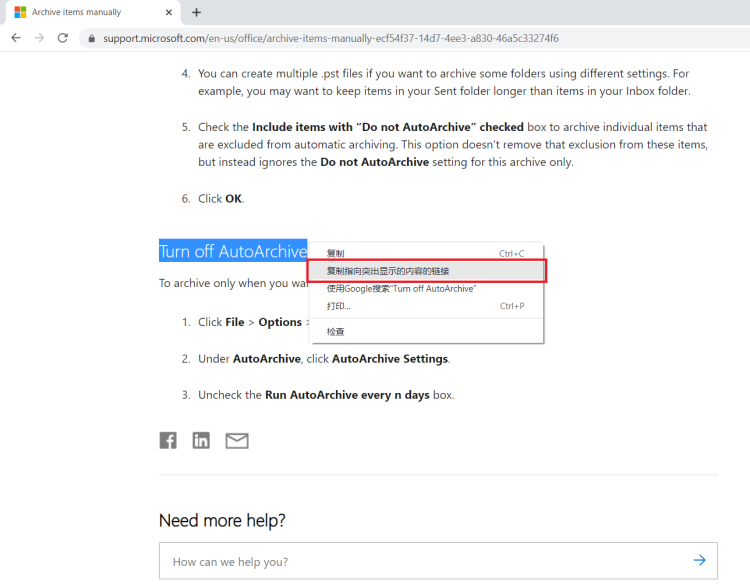Reload the page with the refresh icon

(63, 38)
